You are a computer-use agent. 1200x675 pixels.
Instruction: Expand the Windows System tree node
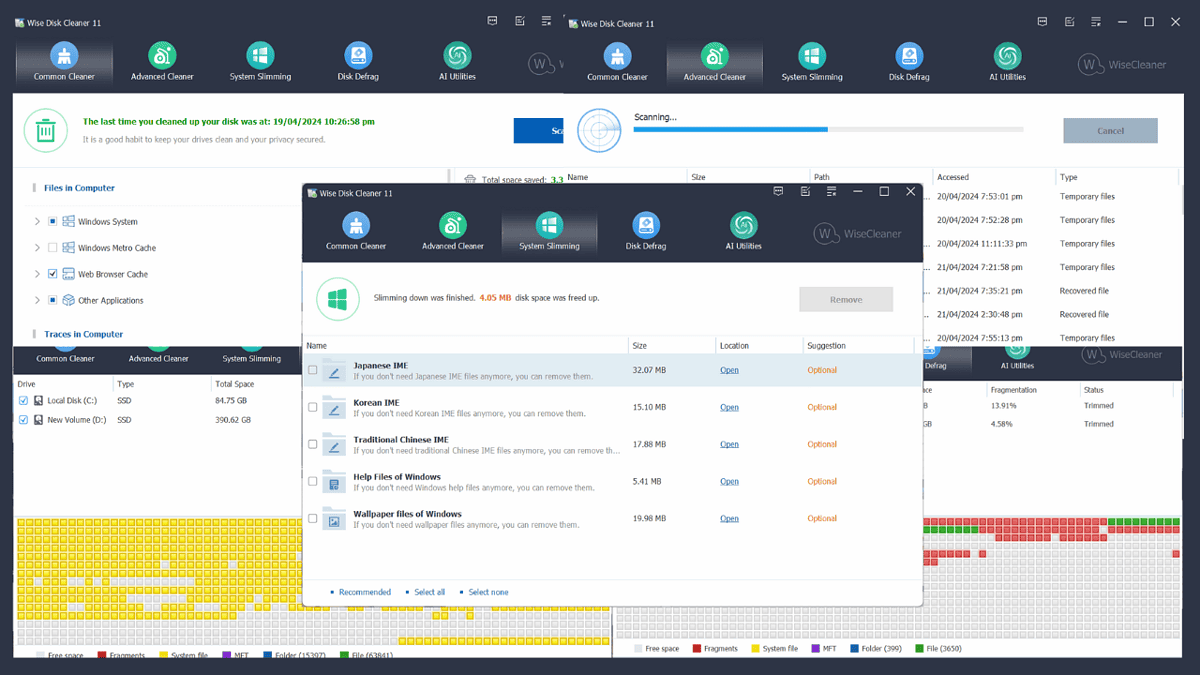38,222
